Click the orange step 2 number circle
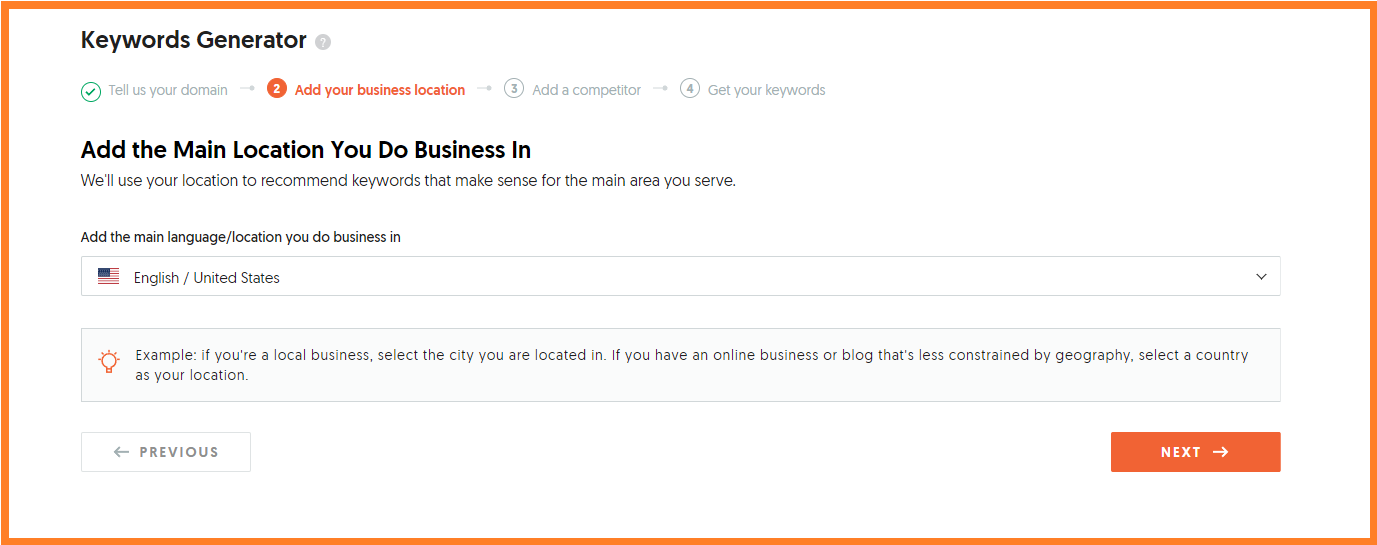 277,89
